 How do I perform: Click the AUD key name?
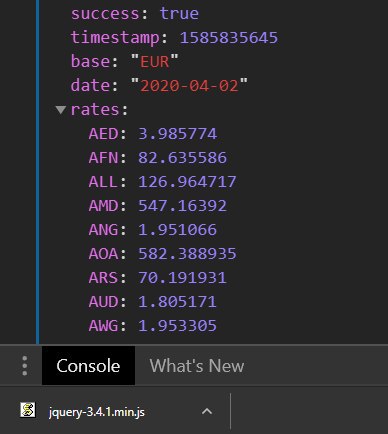[103, 302]
